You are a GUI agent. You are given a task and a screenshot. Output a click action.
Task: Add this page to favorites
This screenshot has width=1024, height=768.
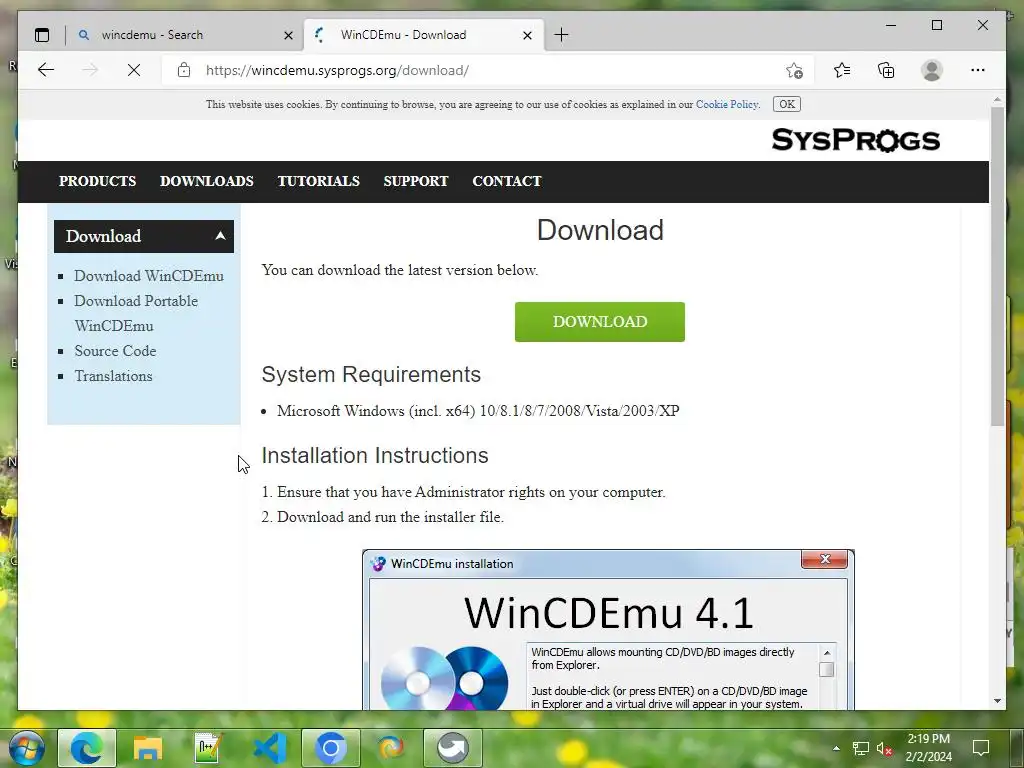tap(794, 71)
